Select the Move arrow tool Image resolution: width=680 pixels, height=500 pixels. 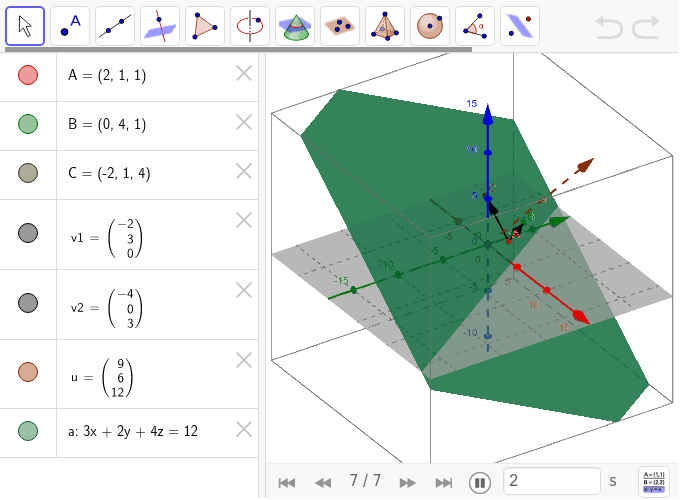coord(25,26)
